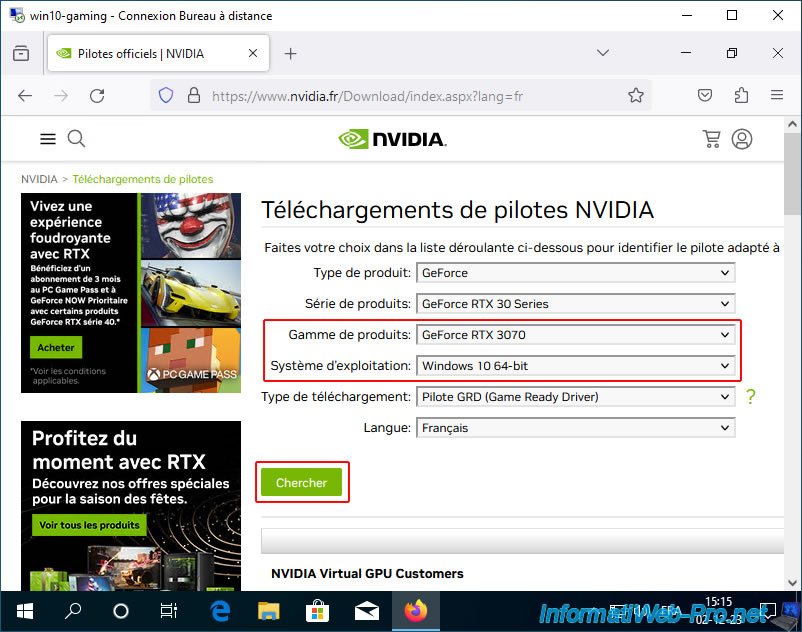The image size is (802, 632).
Task: Open Firefox extensions puzzle icon
Action: pyautogui.click(x=741, y=95)
